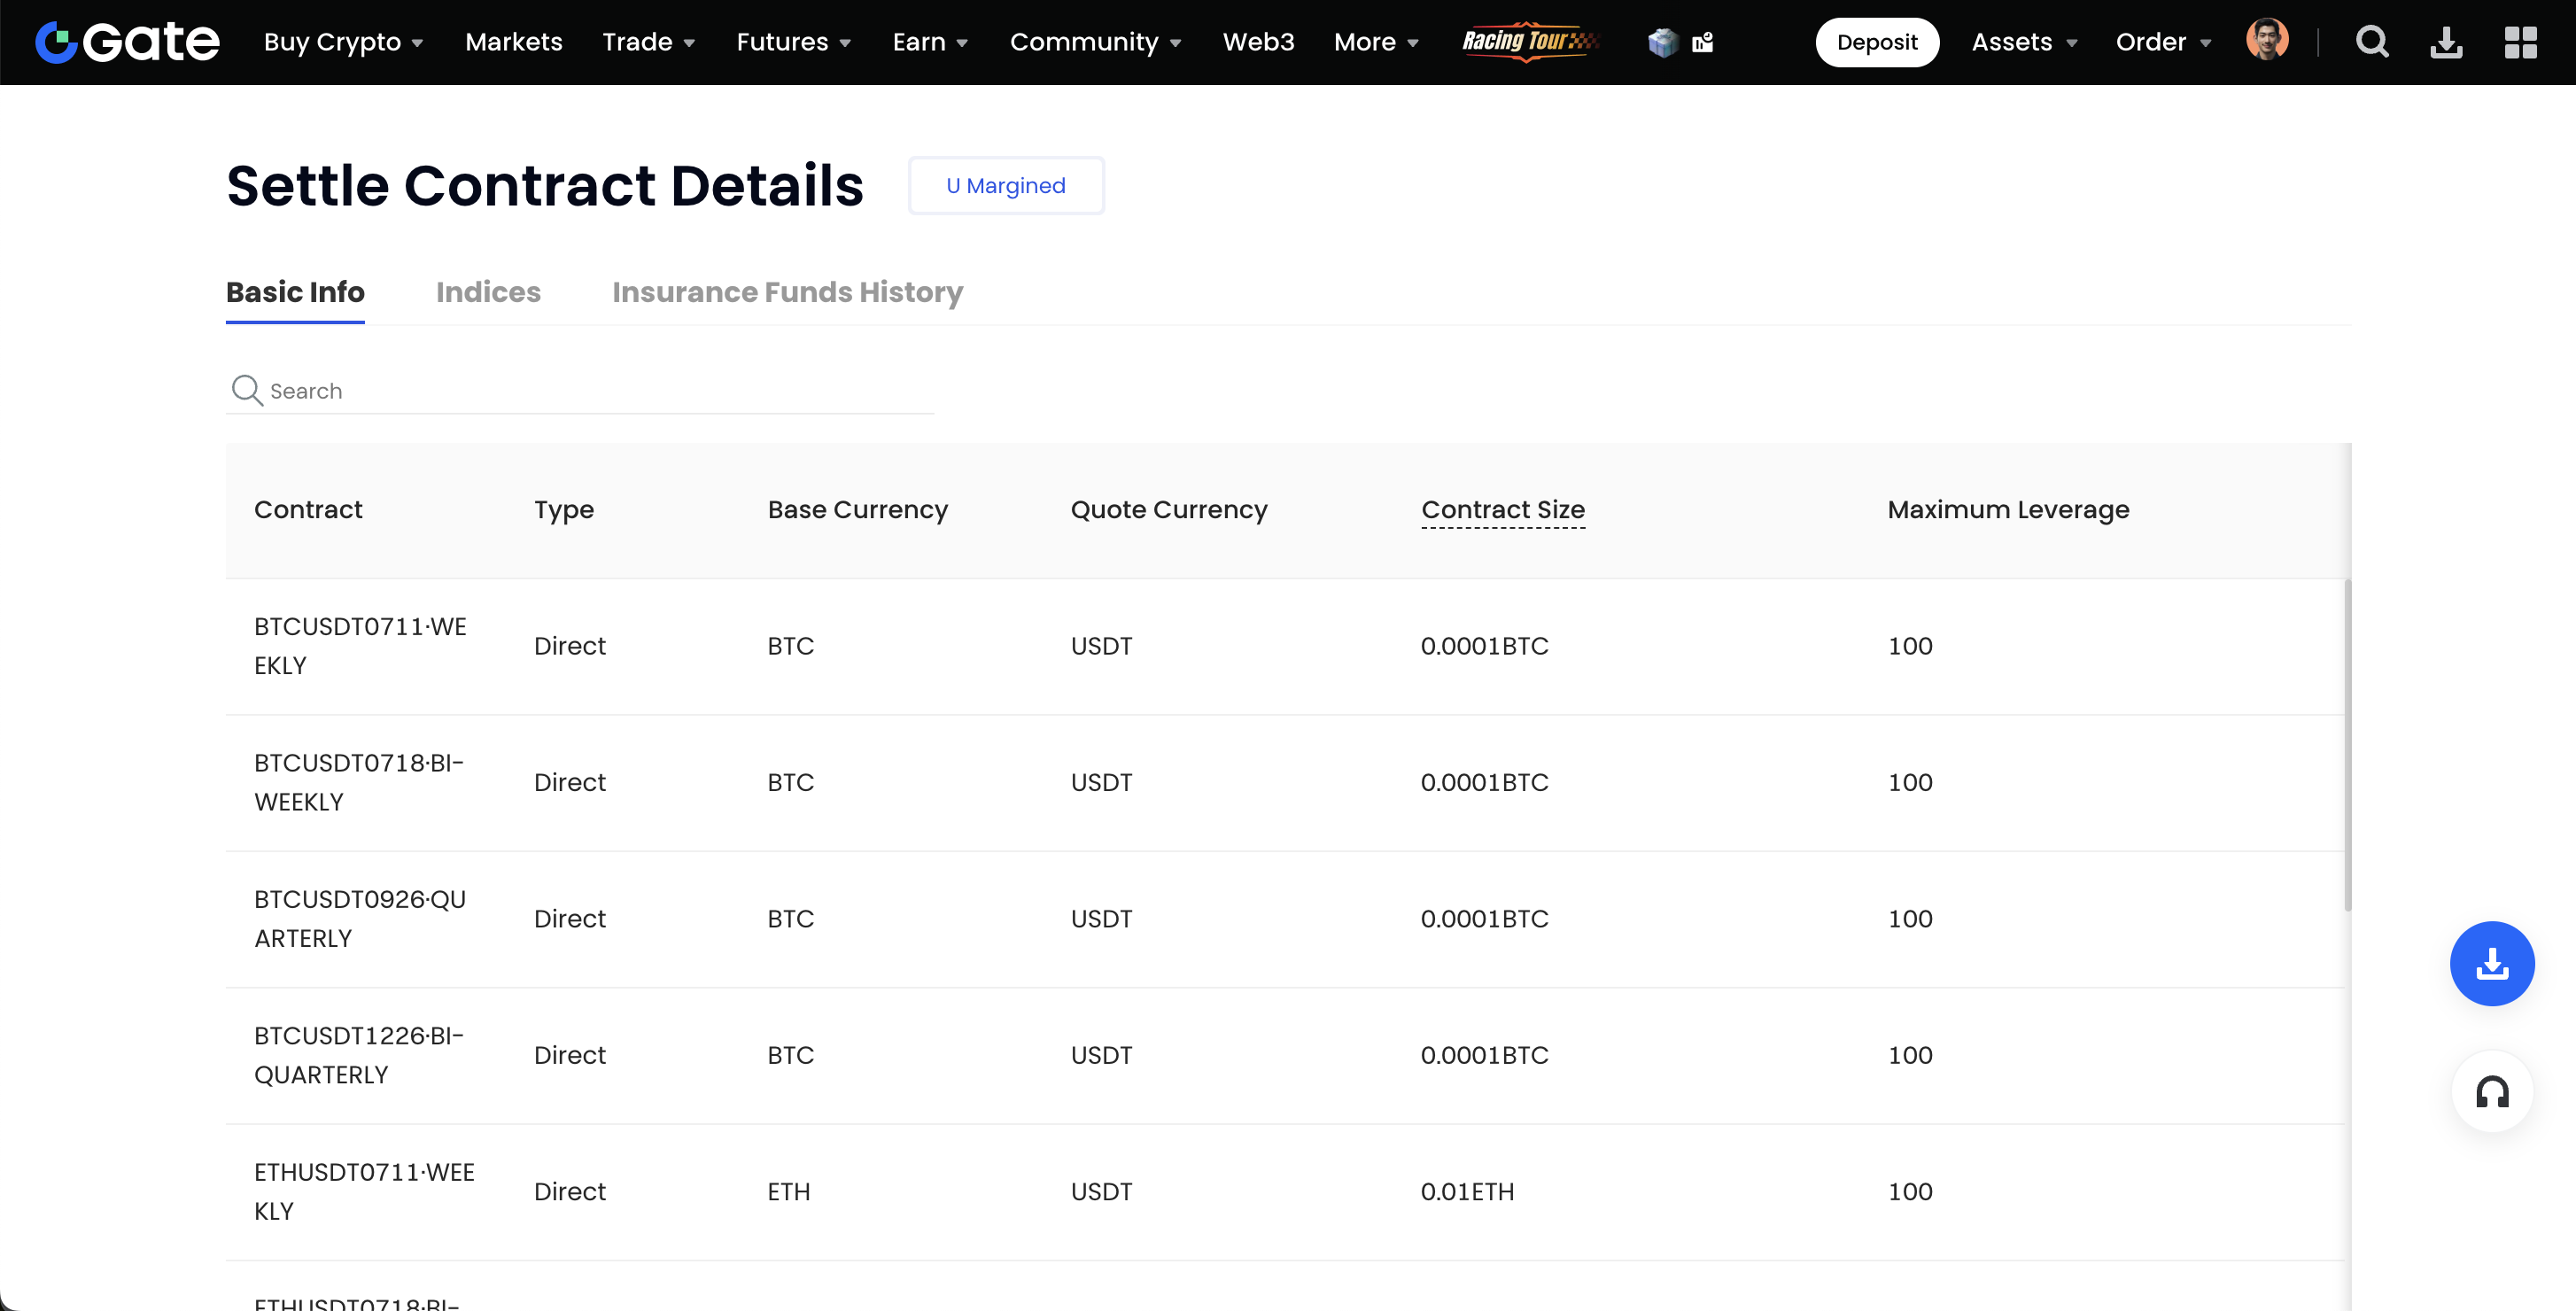The height and width of the screenshot is (1311, 2576).
Task: Open Insurance Funds History tab
Action: 787,292
